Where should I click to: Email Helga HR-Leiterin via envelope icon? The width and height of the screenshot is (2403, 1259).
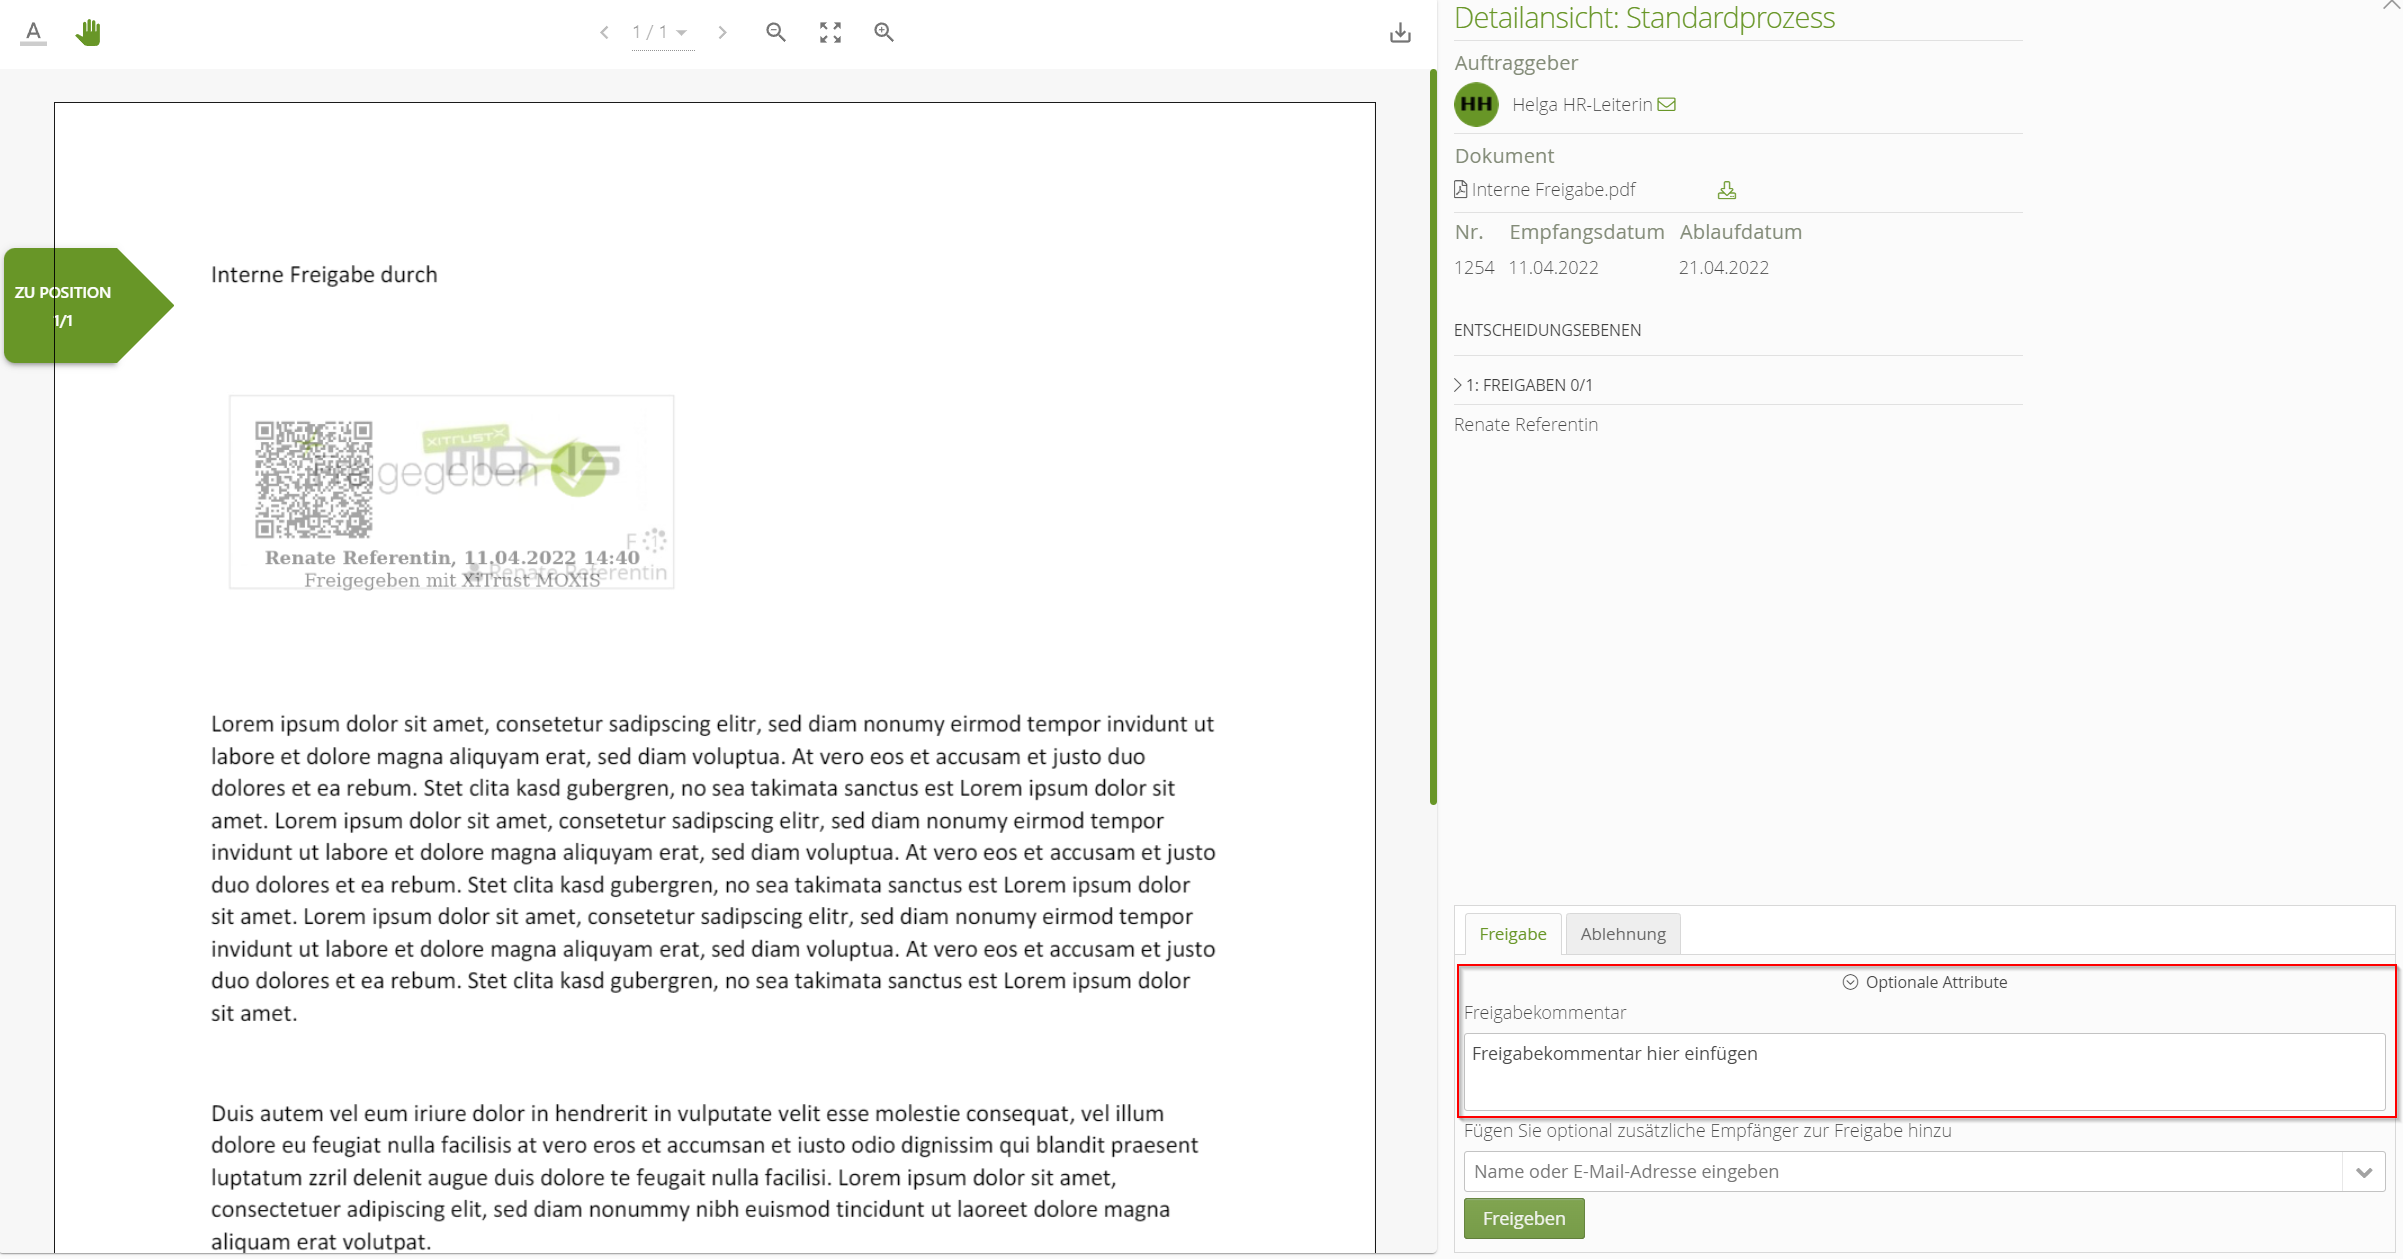[1666, 104]
